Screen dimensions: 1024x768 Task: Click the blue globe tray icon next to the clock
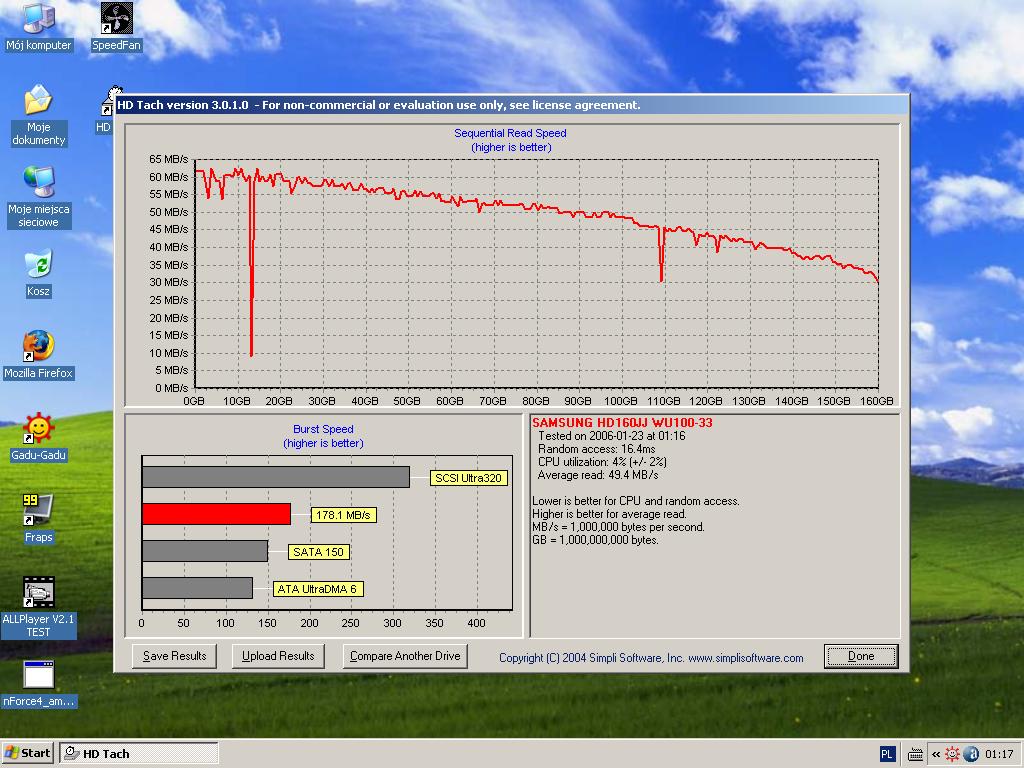[971, 754]
